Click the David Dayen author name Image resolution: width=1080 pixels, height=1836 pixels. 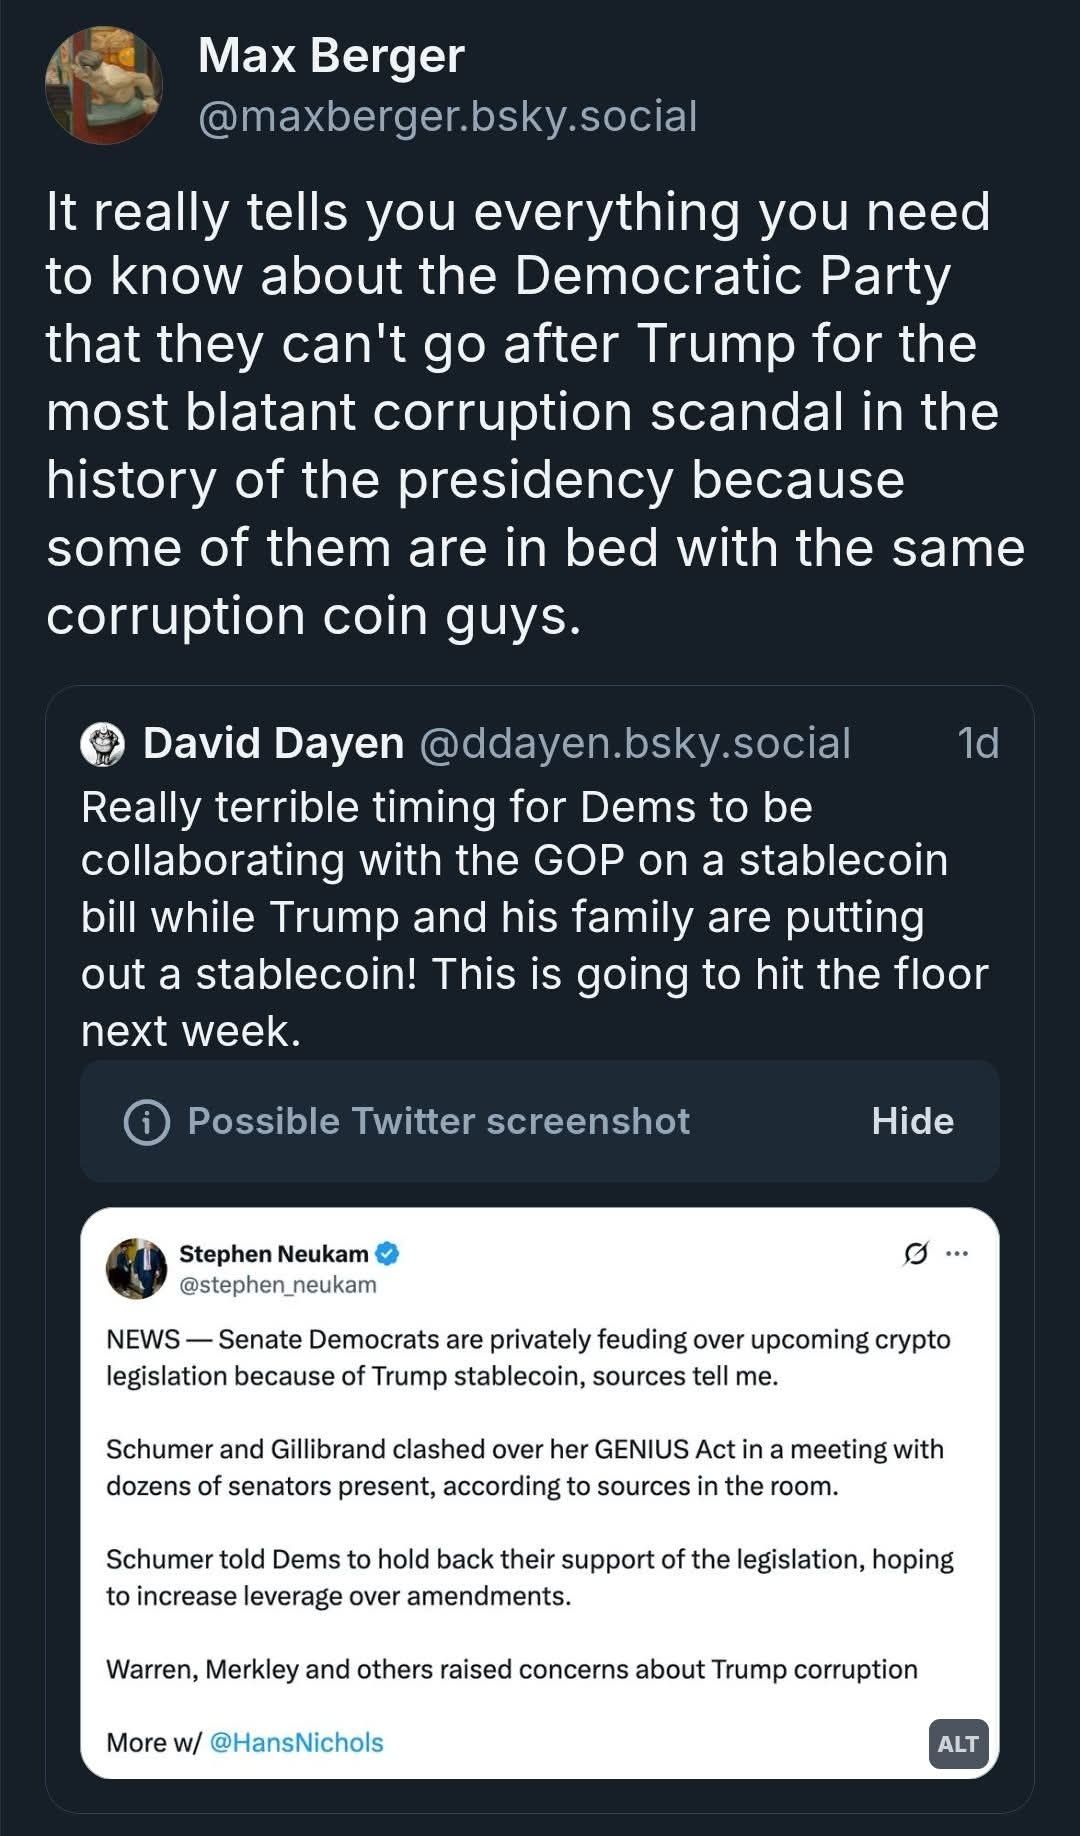[x=273, y=743]
